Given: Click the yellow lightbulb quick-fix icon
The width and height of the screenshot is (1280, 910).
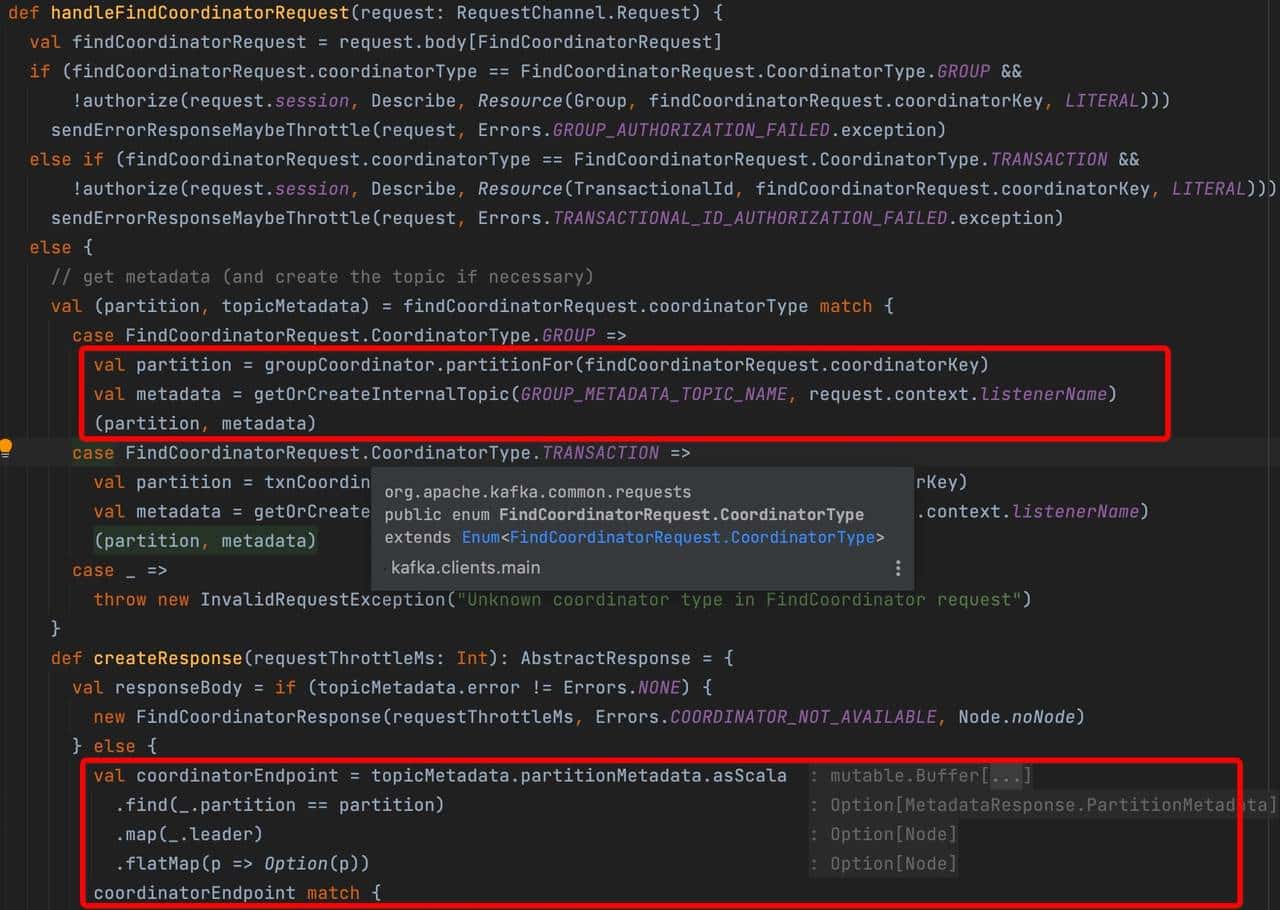Looking at the screenshot, I should point(6,448).
